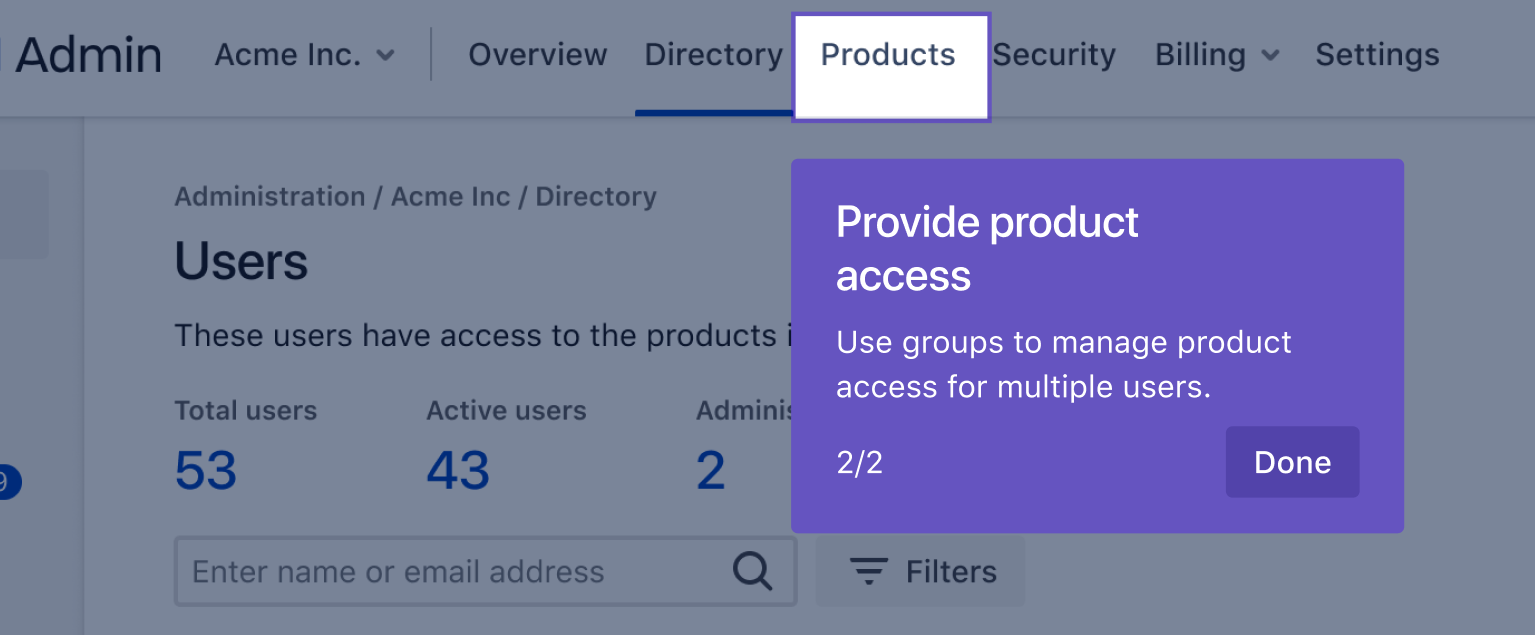Click the Active users count 43
The image size is (1535, 635).
pyautogui.click(x=458, y=470)
